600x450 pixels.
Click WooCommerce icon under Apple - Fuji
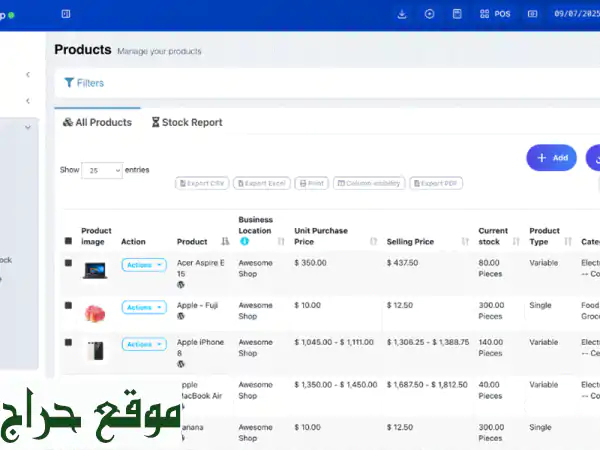(181, 316)
